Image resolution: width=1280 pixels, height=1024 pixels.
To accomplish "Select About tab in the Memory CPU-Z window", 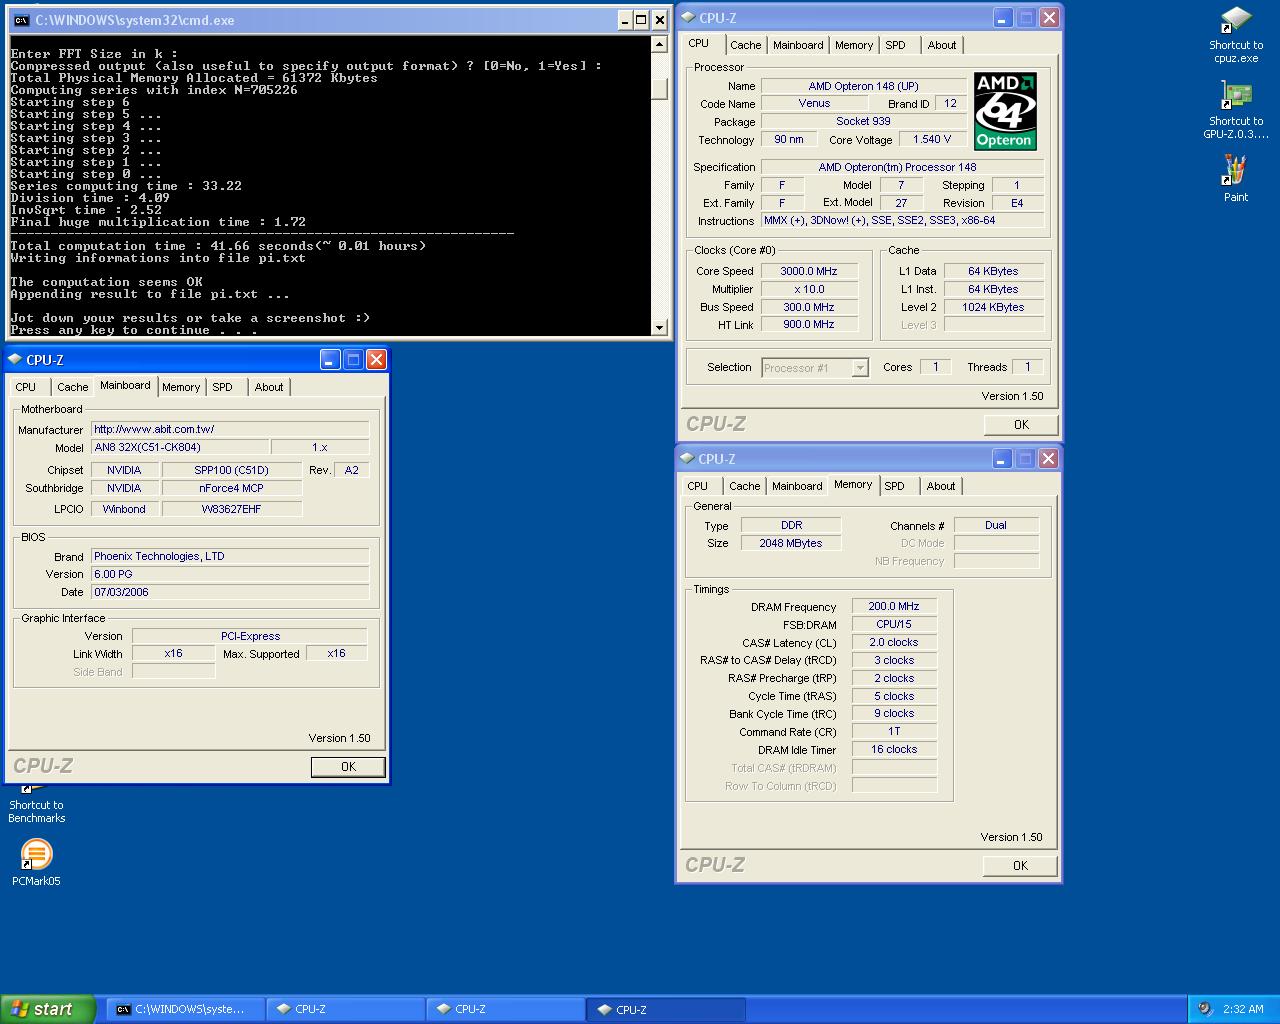I will tap(941, 486).
